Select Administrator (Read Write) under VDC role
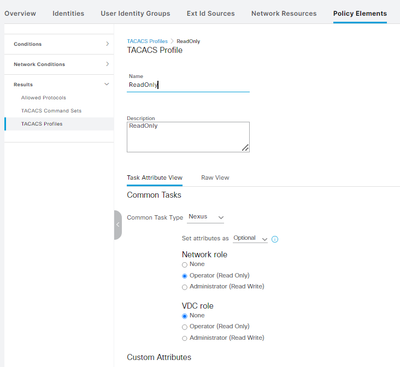This screenshot has width=400, height=367. [x=184, y=338]
